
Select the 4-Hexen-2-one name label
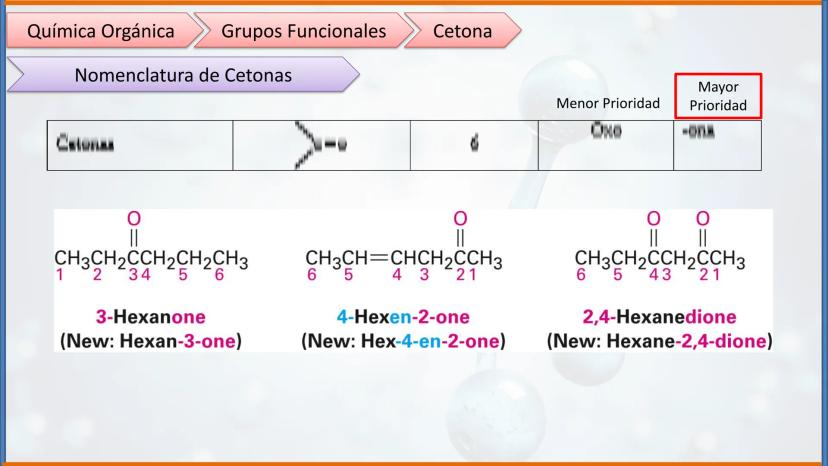tap(404, 317)
